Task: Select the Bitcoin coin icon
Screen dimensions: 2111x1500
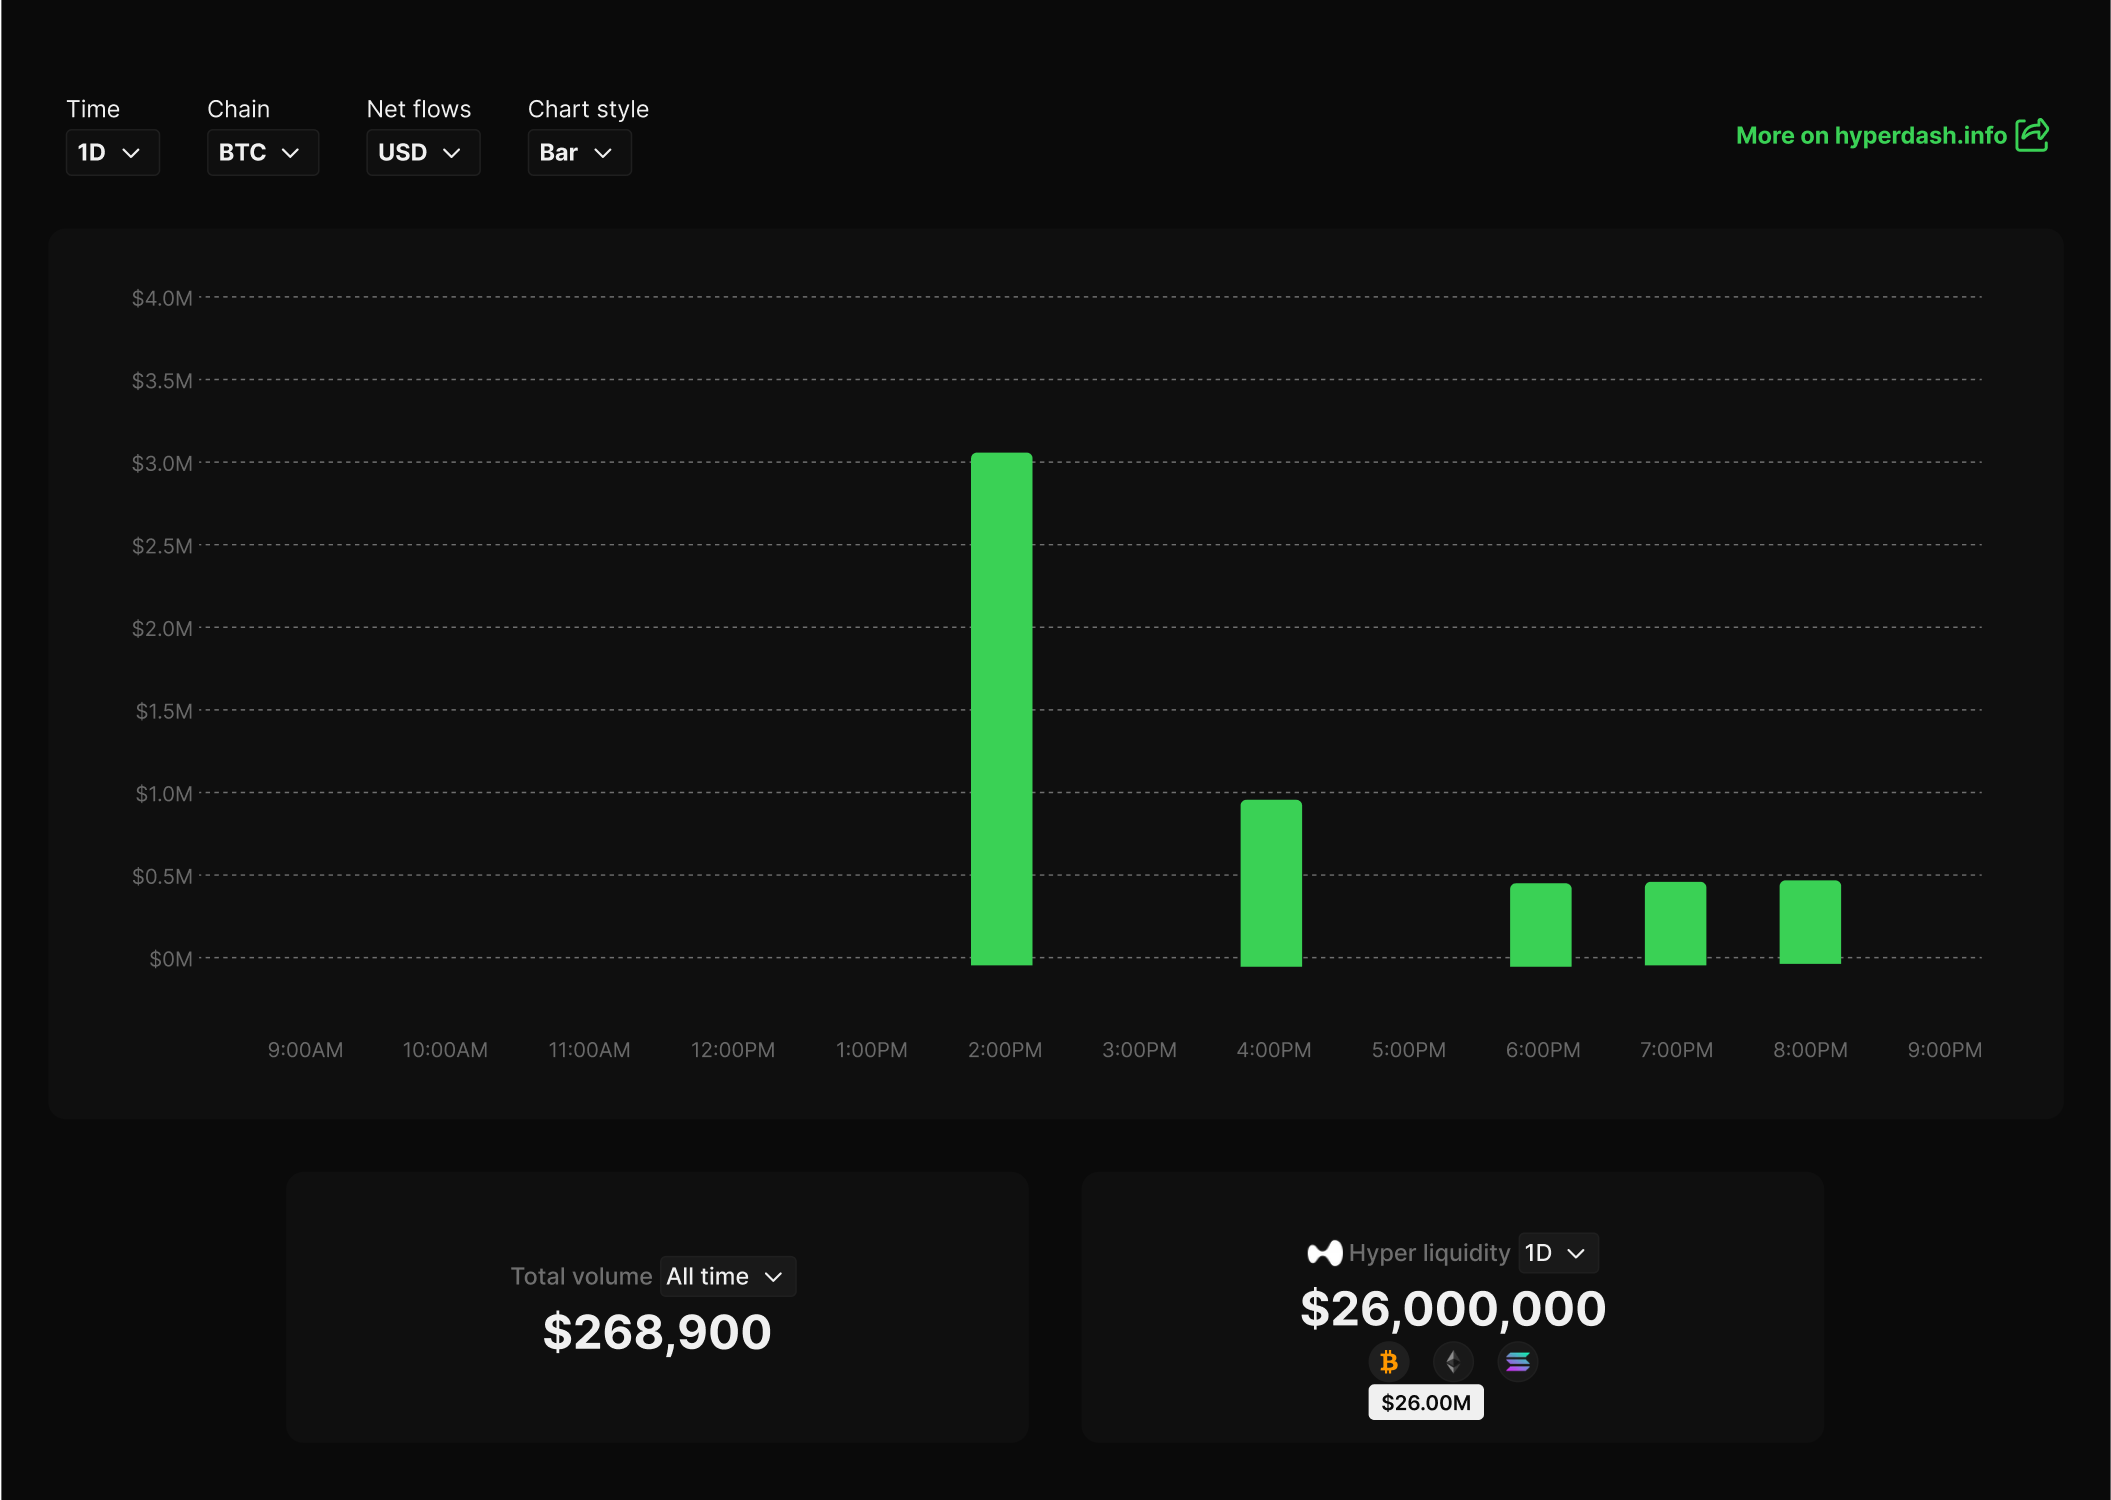Action: (x=1388, y=1361)
